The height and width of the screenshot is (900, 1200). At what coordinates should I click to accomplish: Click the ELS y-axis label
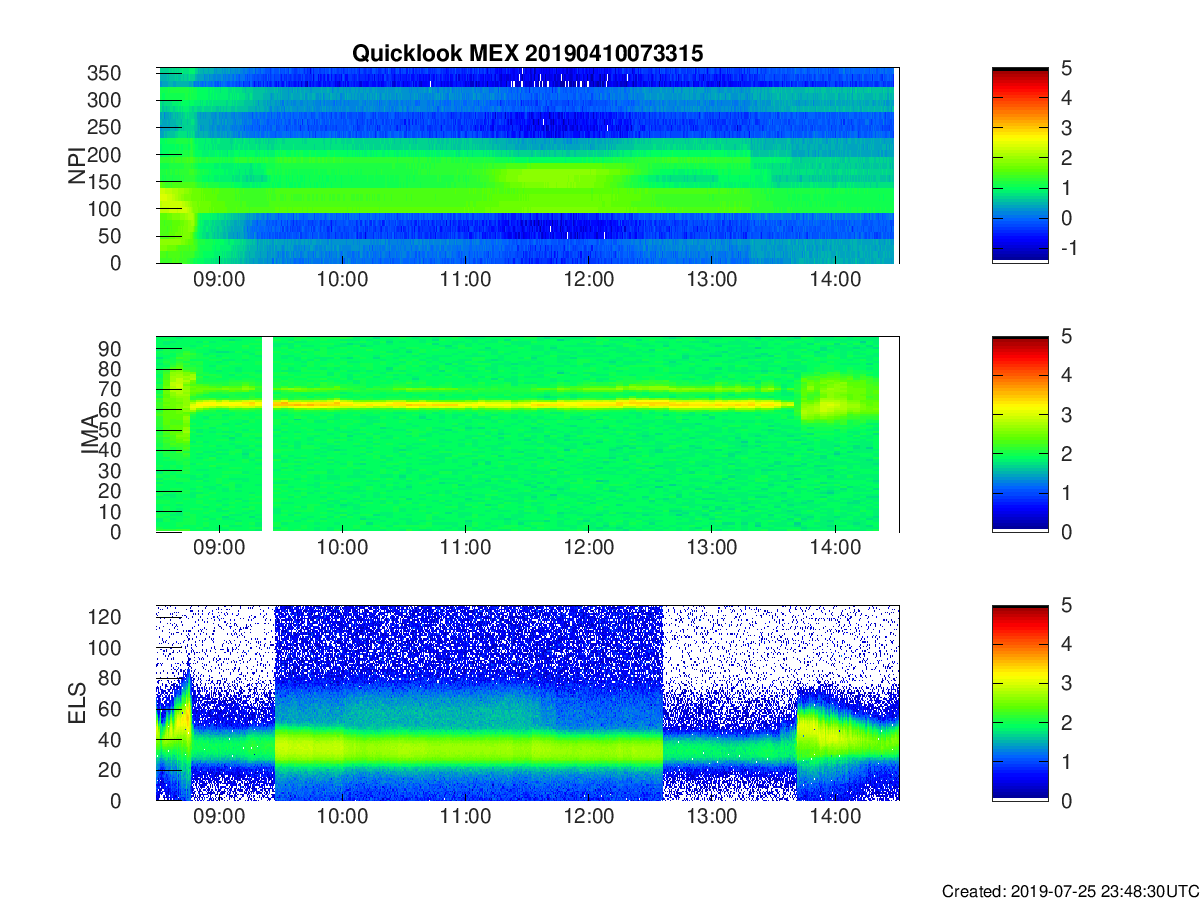77,702
